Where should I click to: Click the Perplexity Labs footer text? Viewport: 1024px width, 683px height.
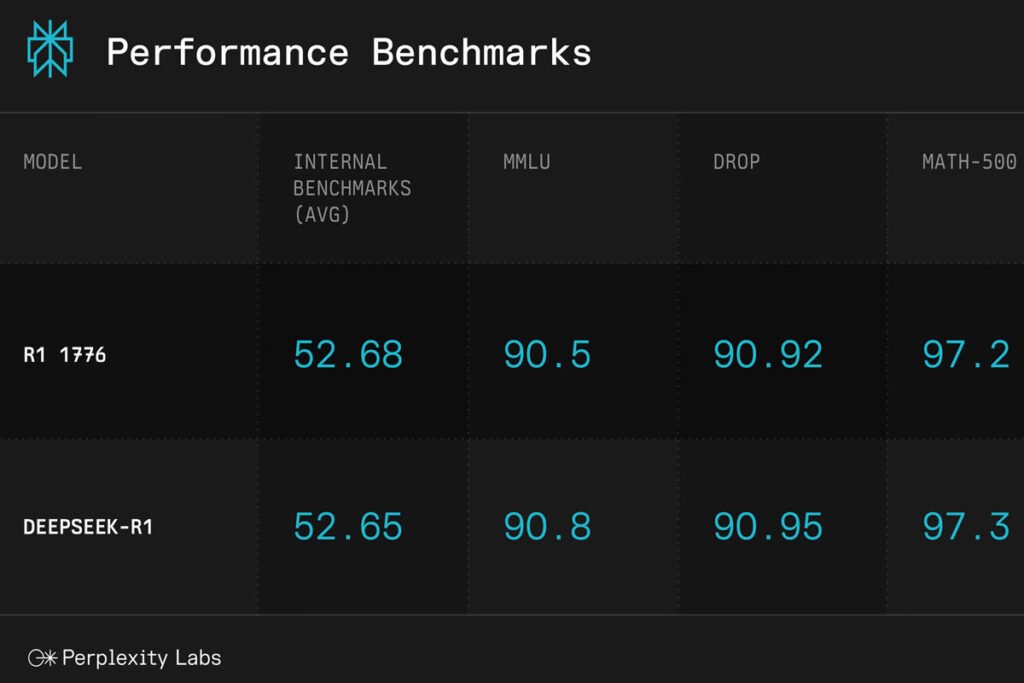click(x=142, y=658)
